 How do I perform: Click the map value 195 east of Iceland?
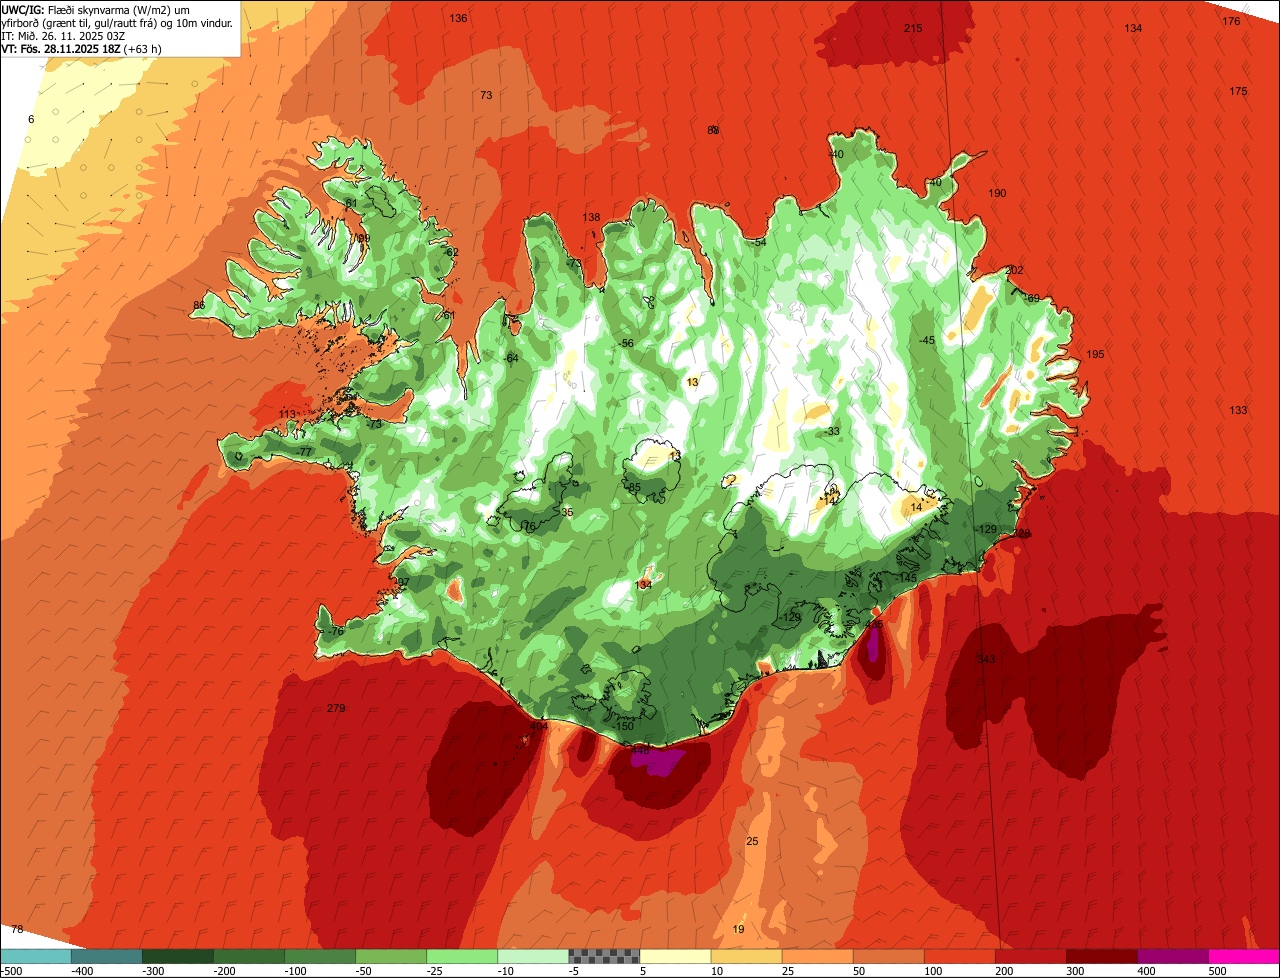[x=1095, y=354]
